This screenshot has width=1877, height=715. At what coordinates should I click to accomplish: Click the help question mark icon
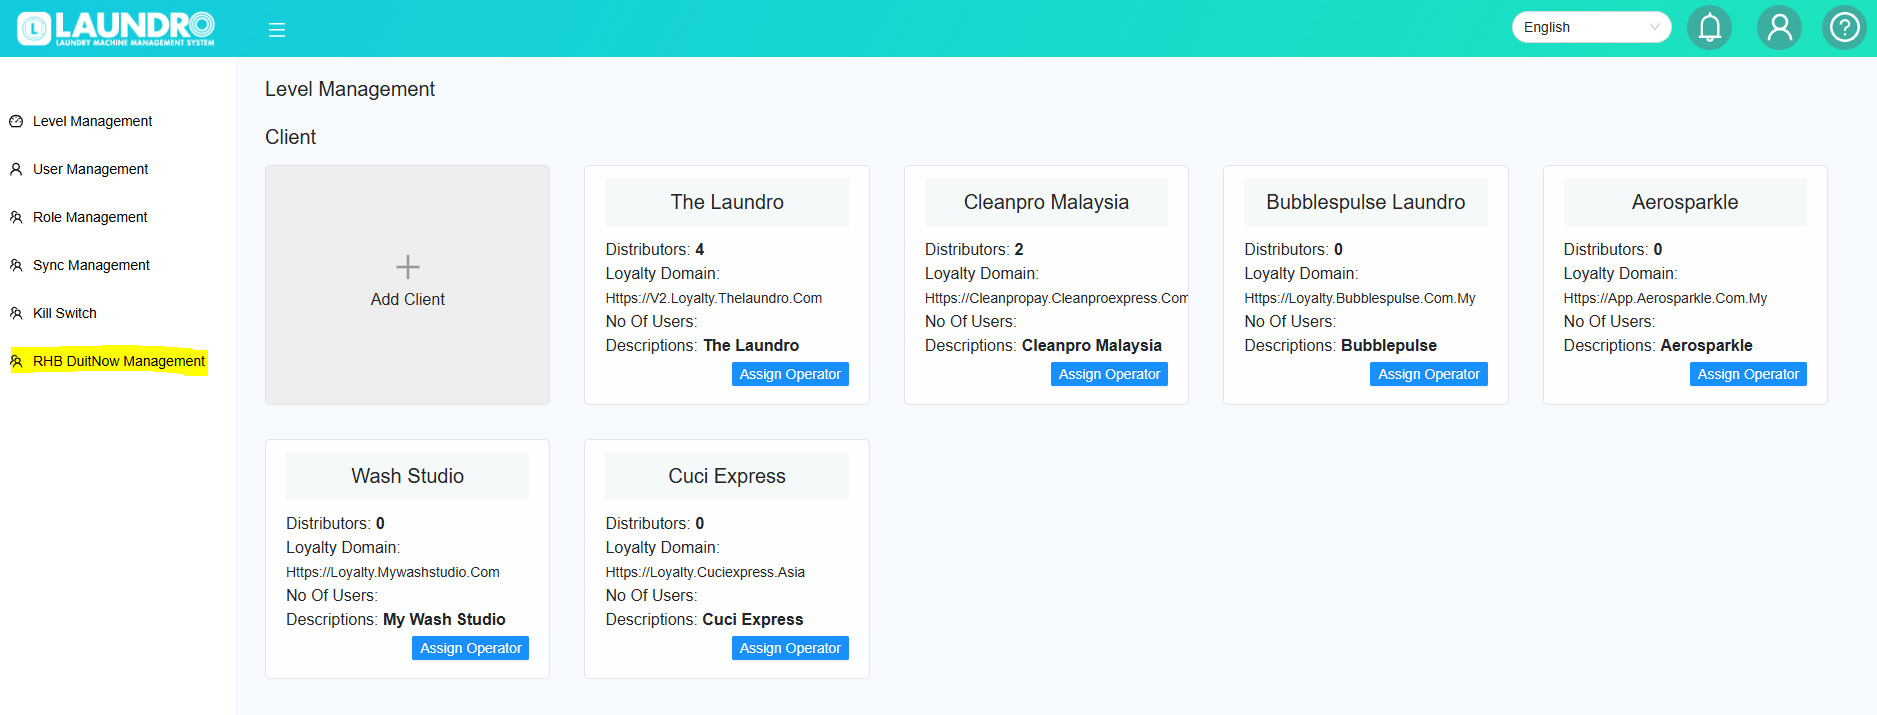click(1844, 27)
